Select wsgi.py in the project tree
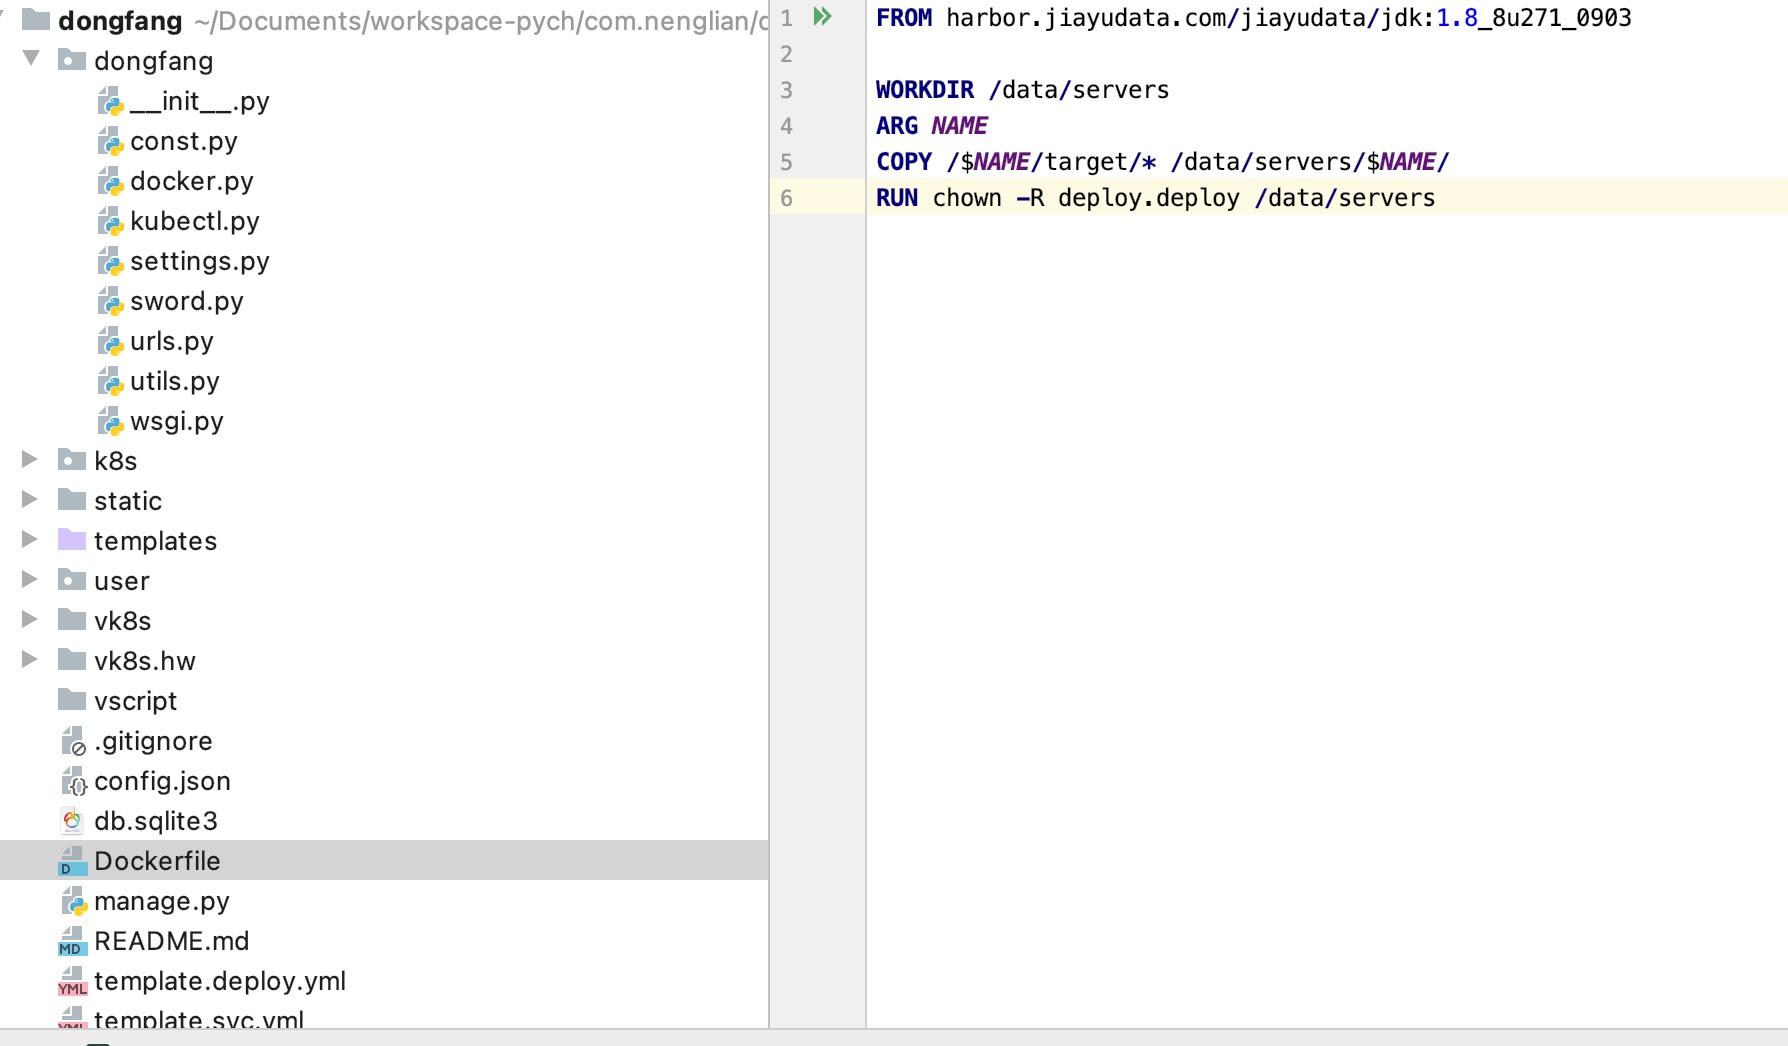1788x1046 pixels. [x=384, y=421]
